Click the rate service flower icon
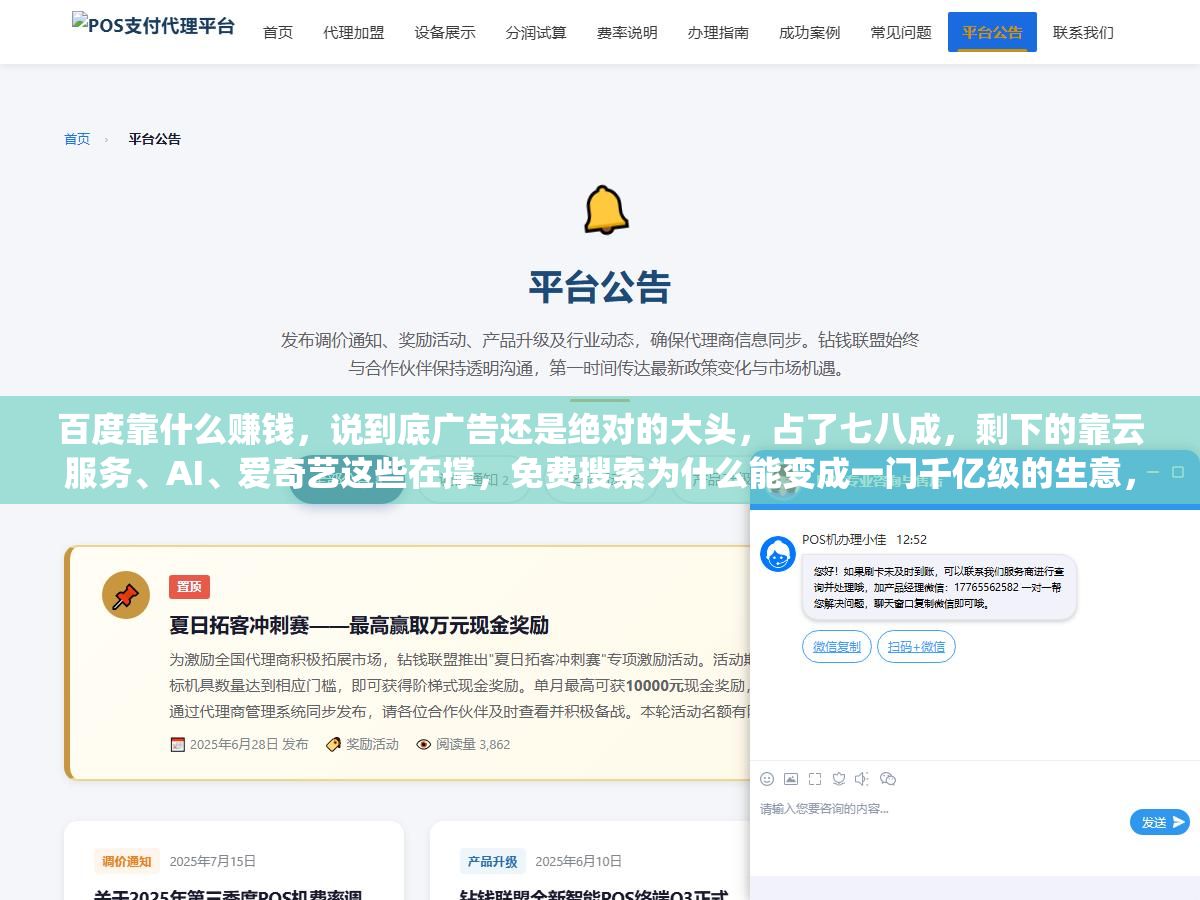This screenshot has height=900, width=1200. (839, 779)
